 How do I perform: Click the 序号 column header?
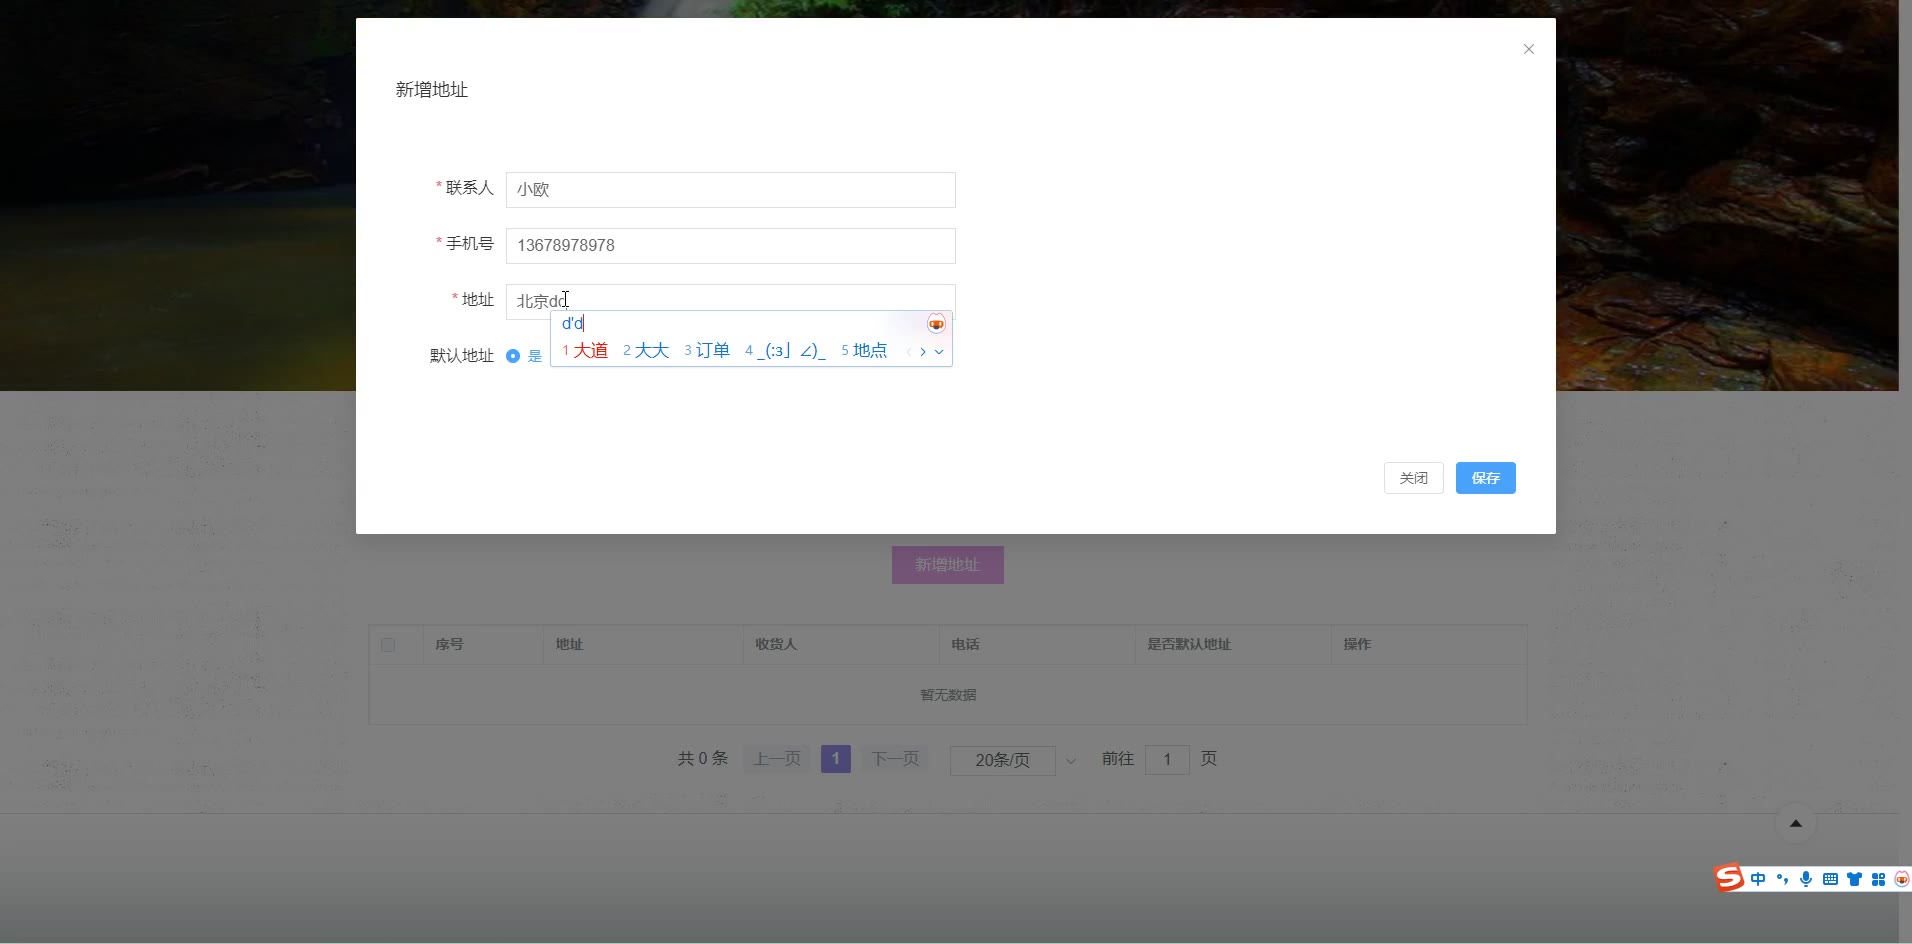point(449,645)
